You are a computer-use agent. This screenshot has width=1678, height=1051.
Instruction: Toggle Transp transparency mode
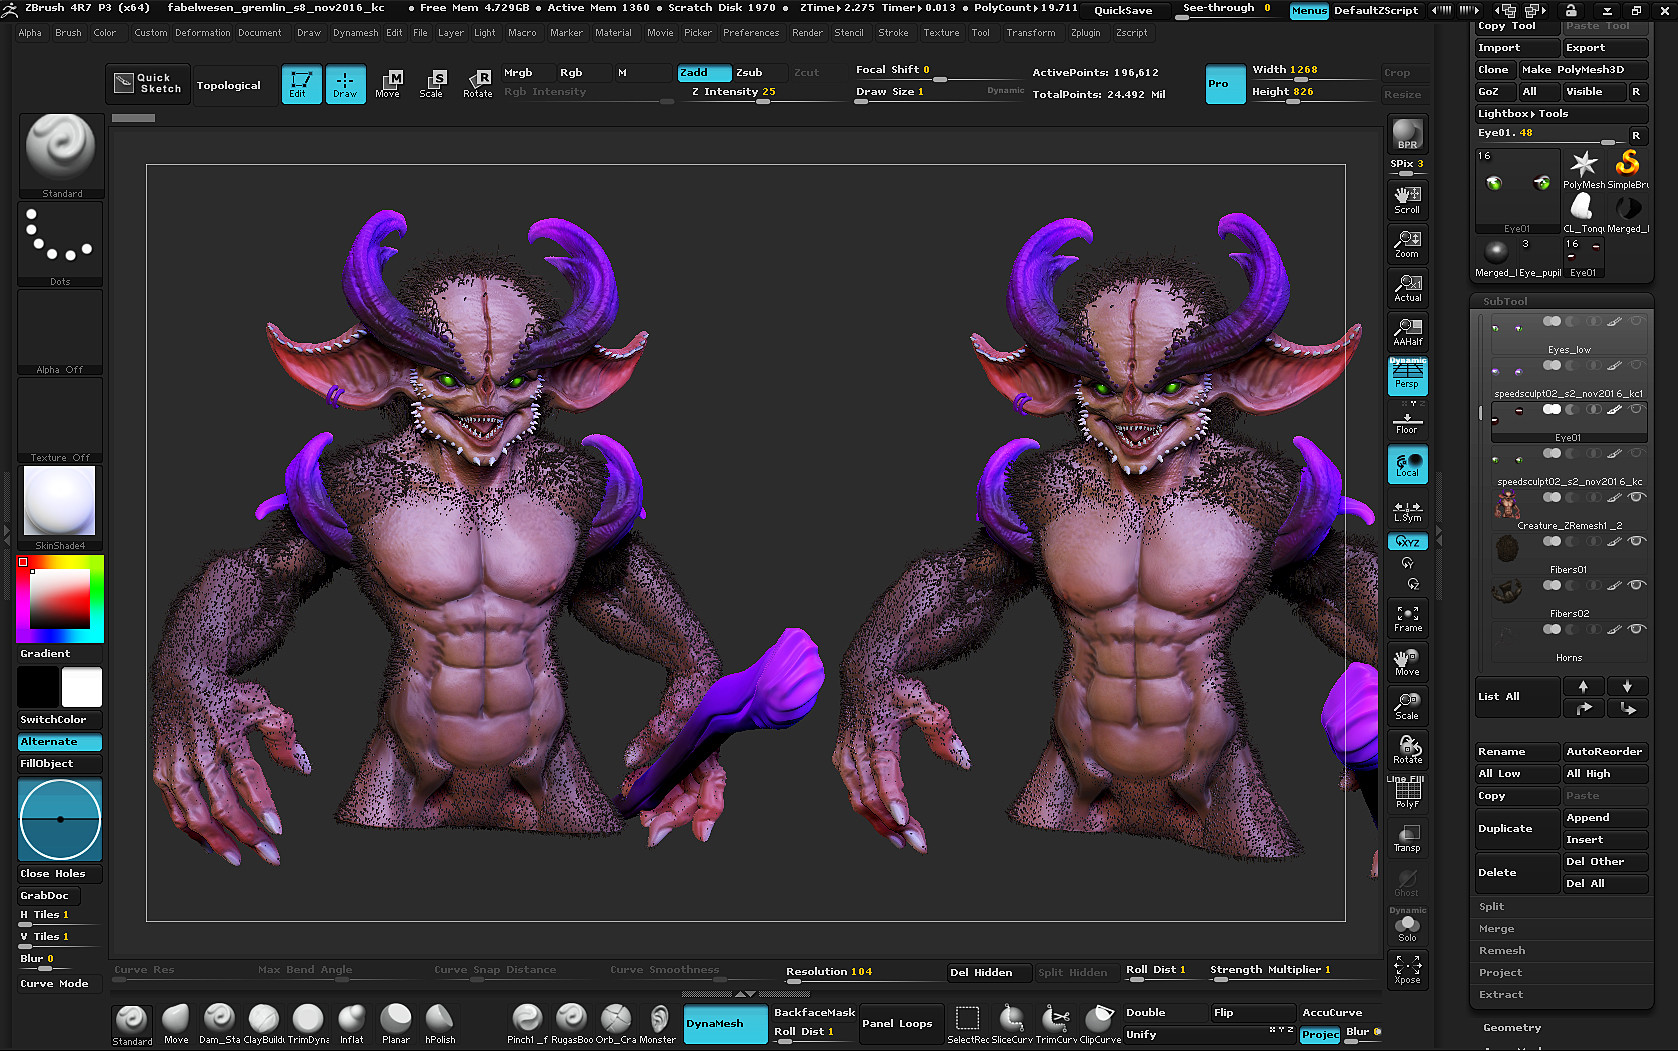tap(1407, 838)
